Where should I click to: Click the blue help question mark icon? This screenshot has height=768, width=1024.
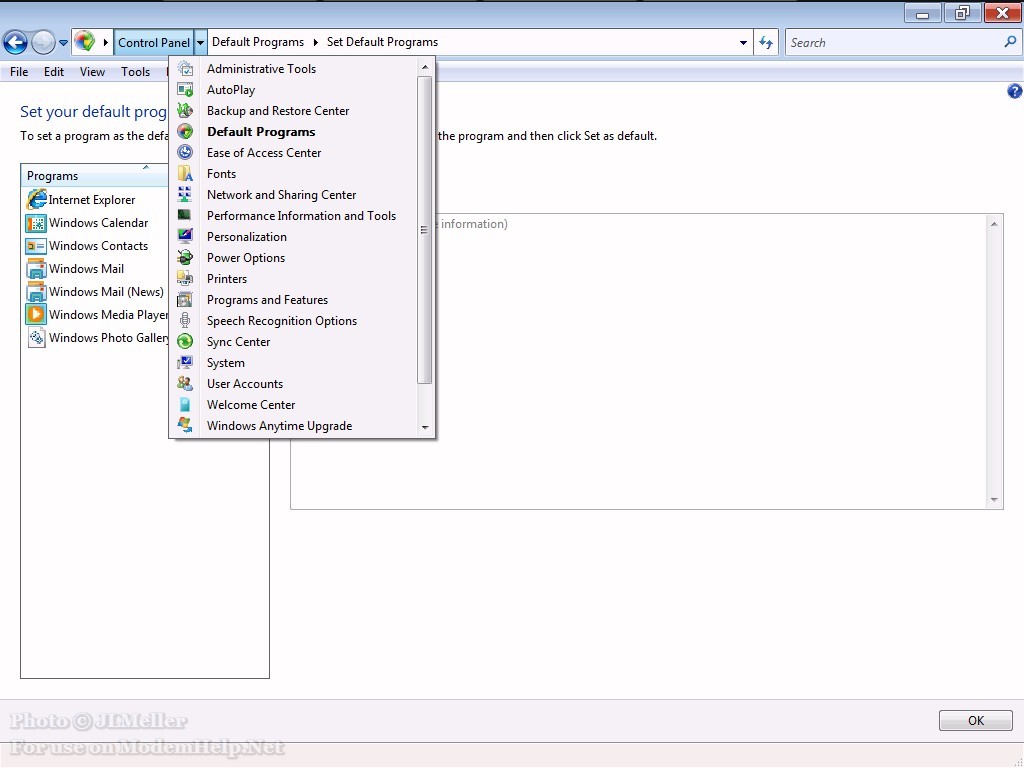[x=1014, y=91]
